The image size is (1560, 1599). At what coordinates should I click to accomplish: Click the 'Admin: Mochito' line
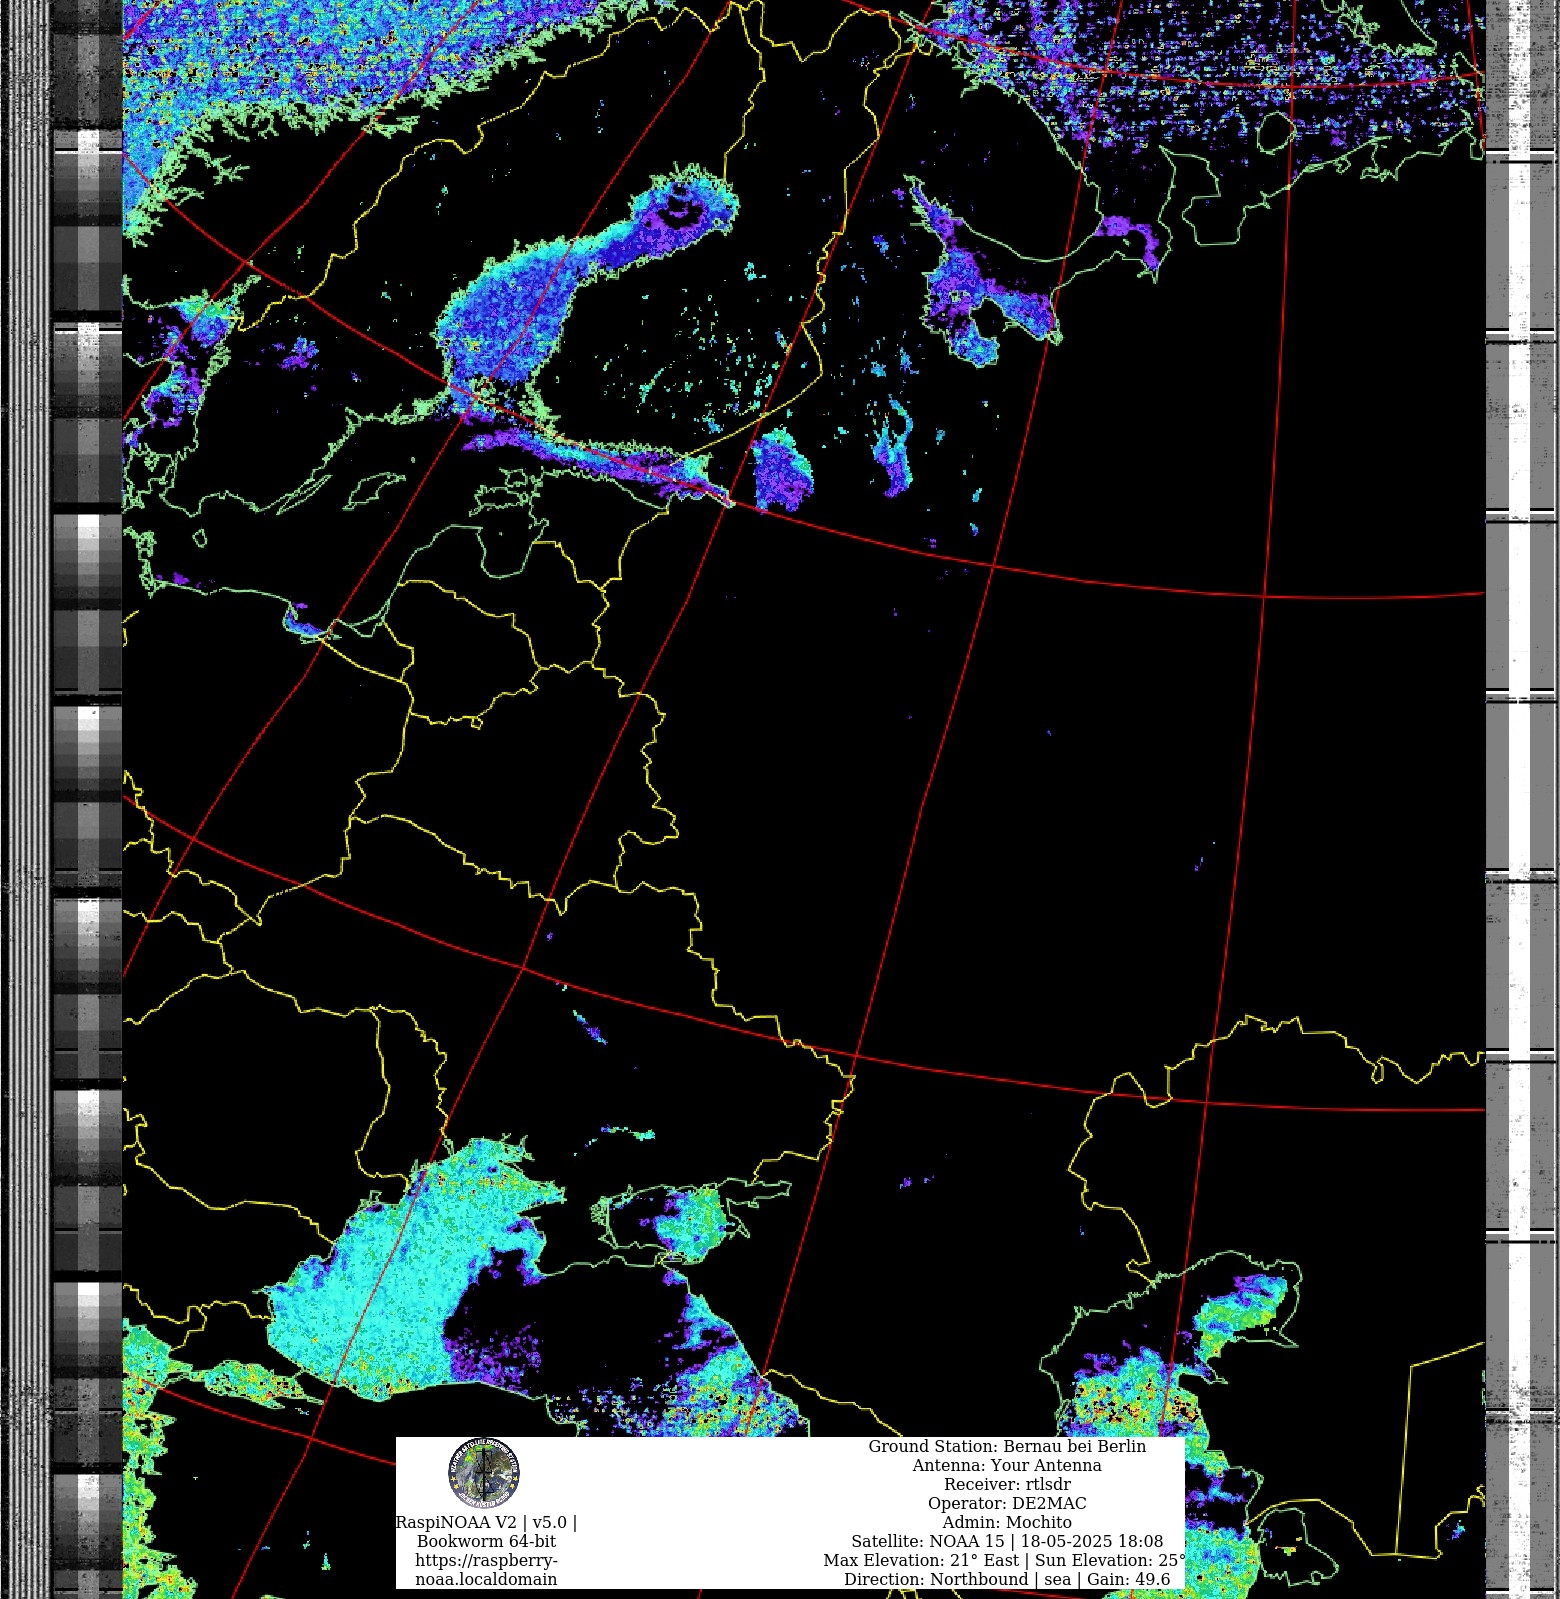tap(1007, 1522)
